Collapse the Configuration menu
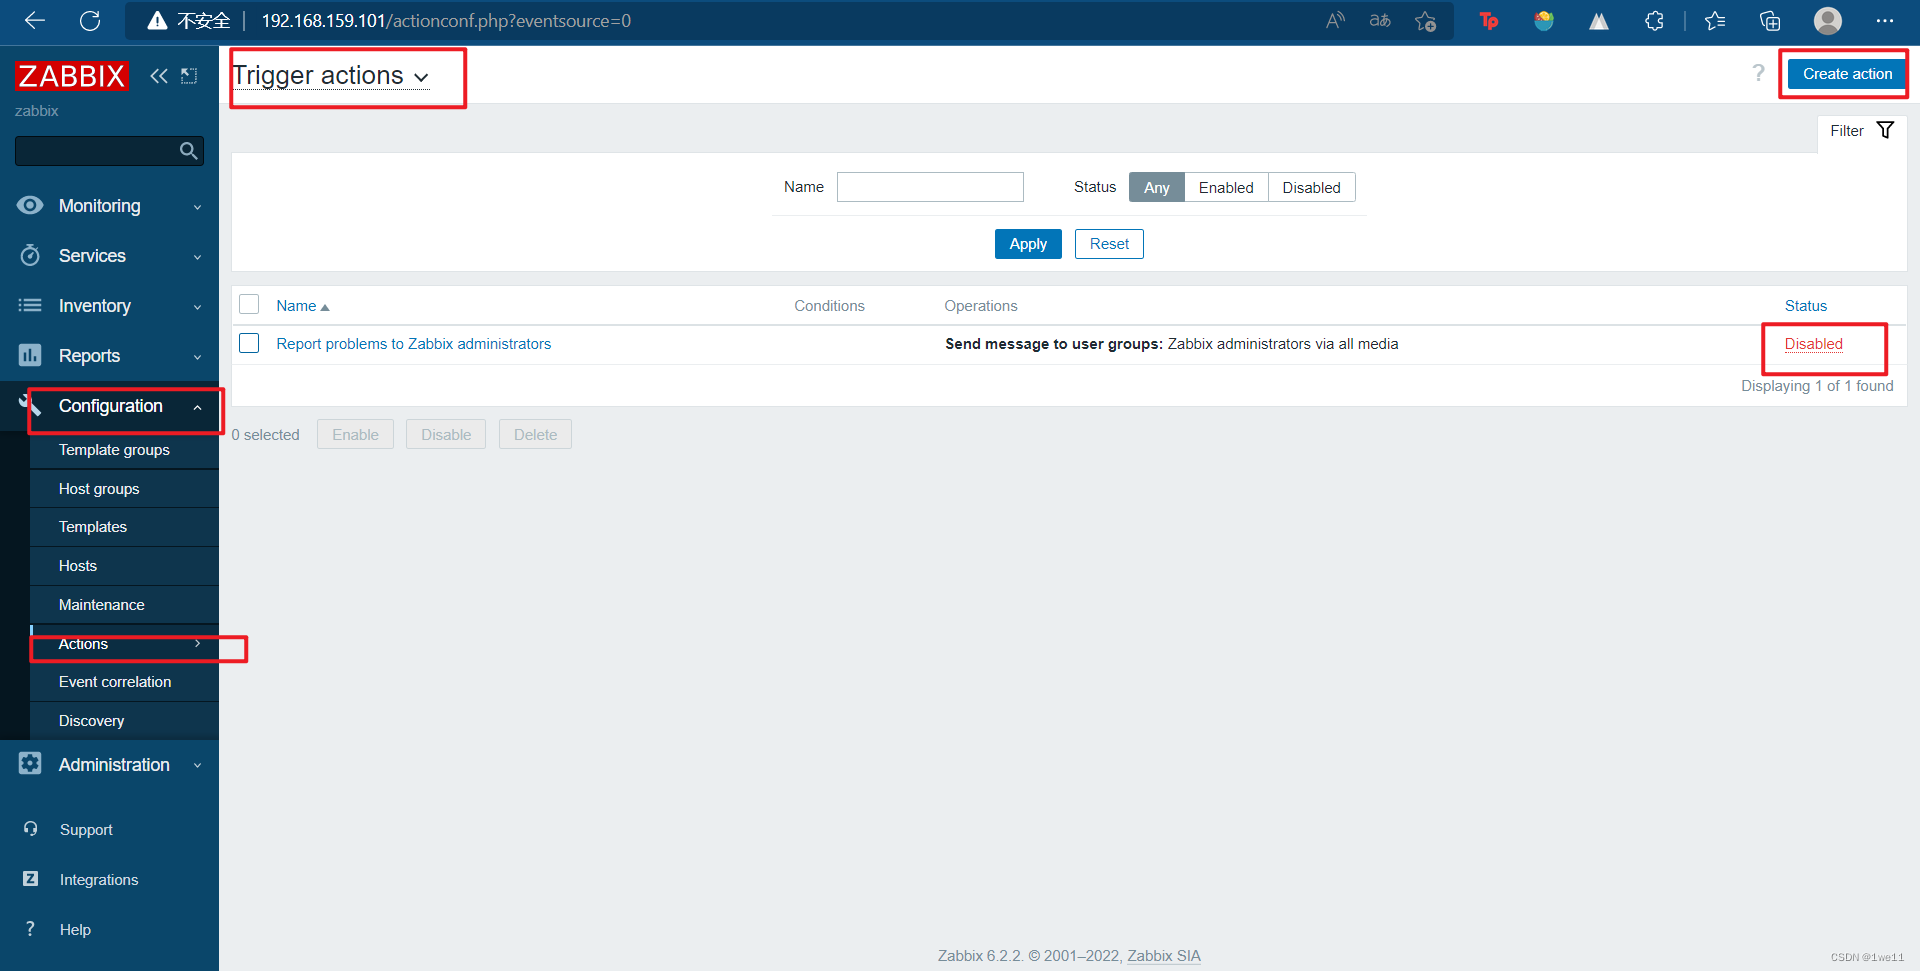Viewport: 1920px width, 971px height. (110, 406)
